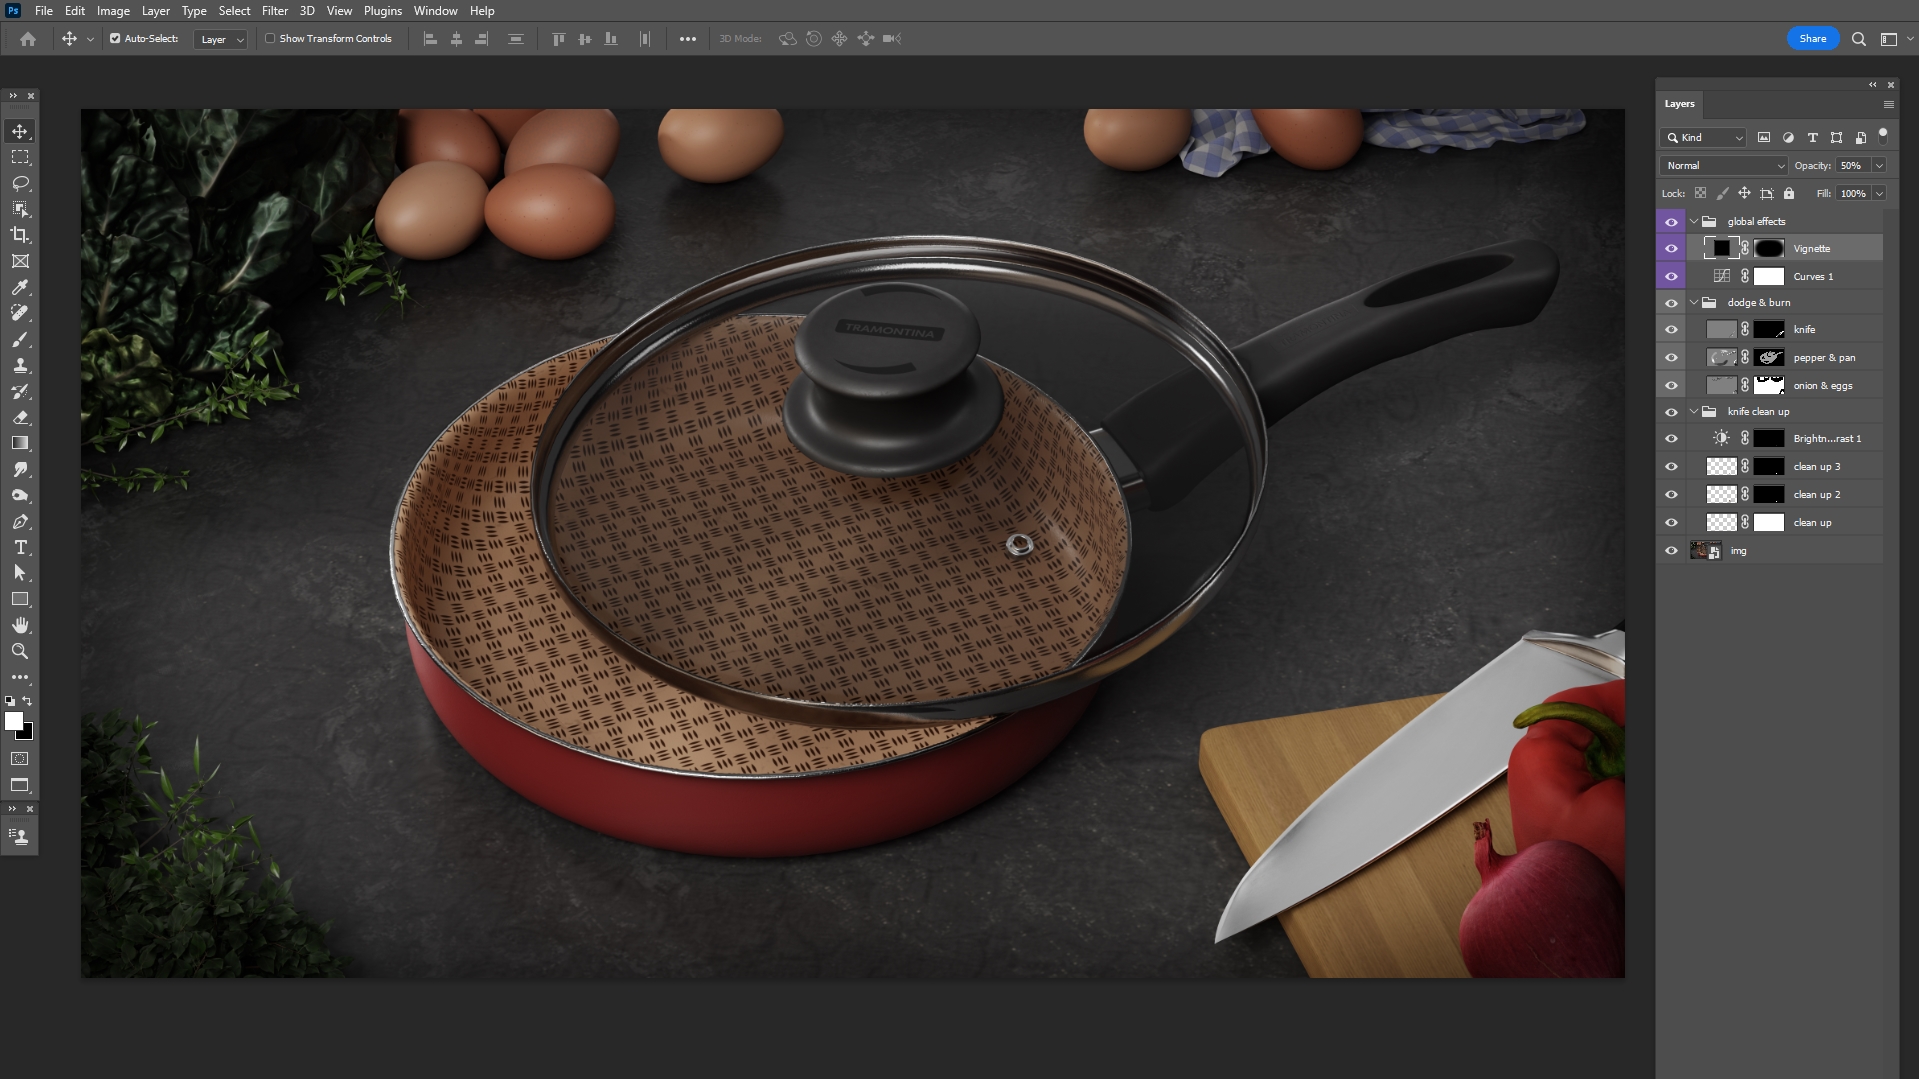This screenshot has width=1919, height=1079.
Task: Select the Horizontal Type tool
Action: tap(20, 548)
